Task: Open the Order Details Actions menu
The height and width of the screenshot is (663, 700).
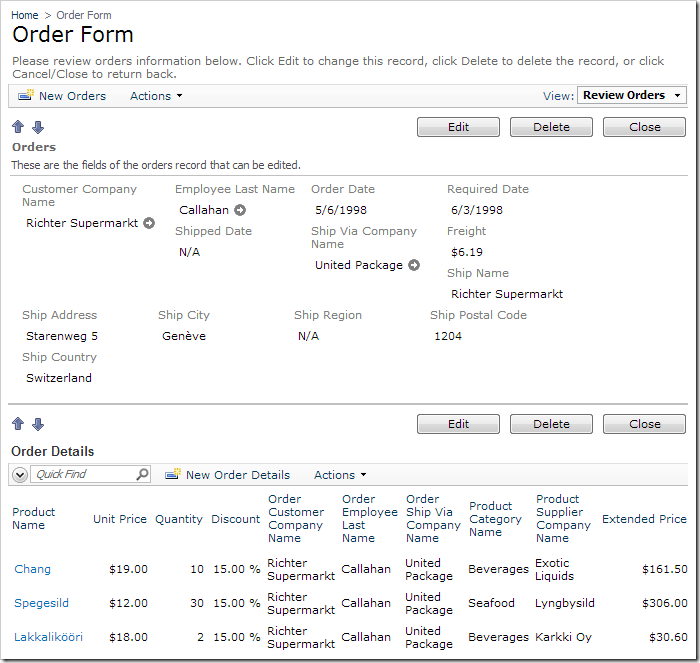Action: point(340,475)
